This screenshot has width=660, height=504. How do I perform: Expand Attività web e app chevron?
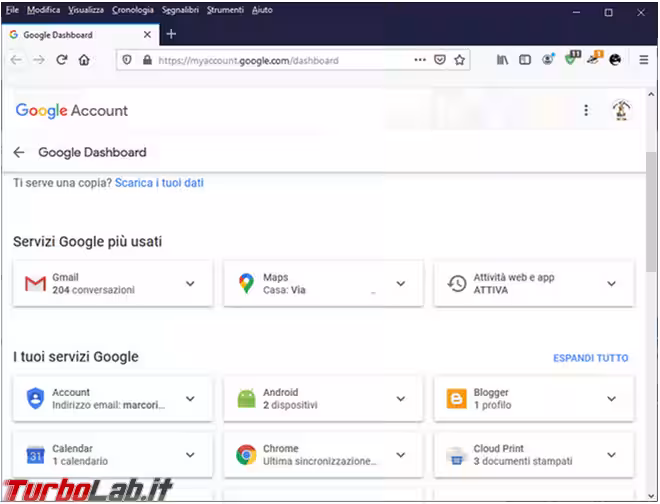[x=611, y=283]
